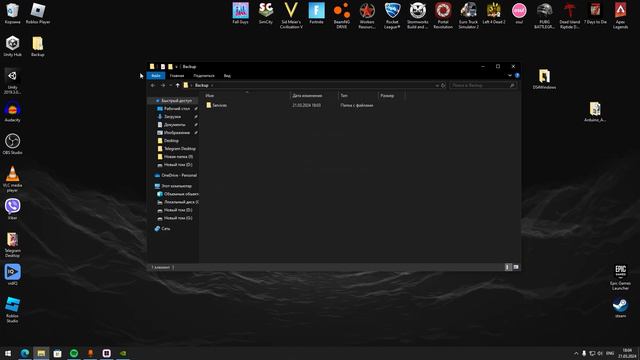Open the taskbar clock and date
The width and height of the screenshot is (640, 360).
coord(628,353)
